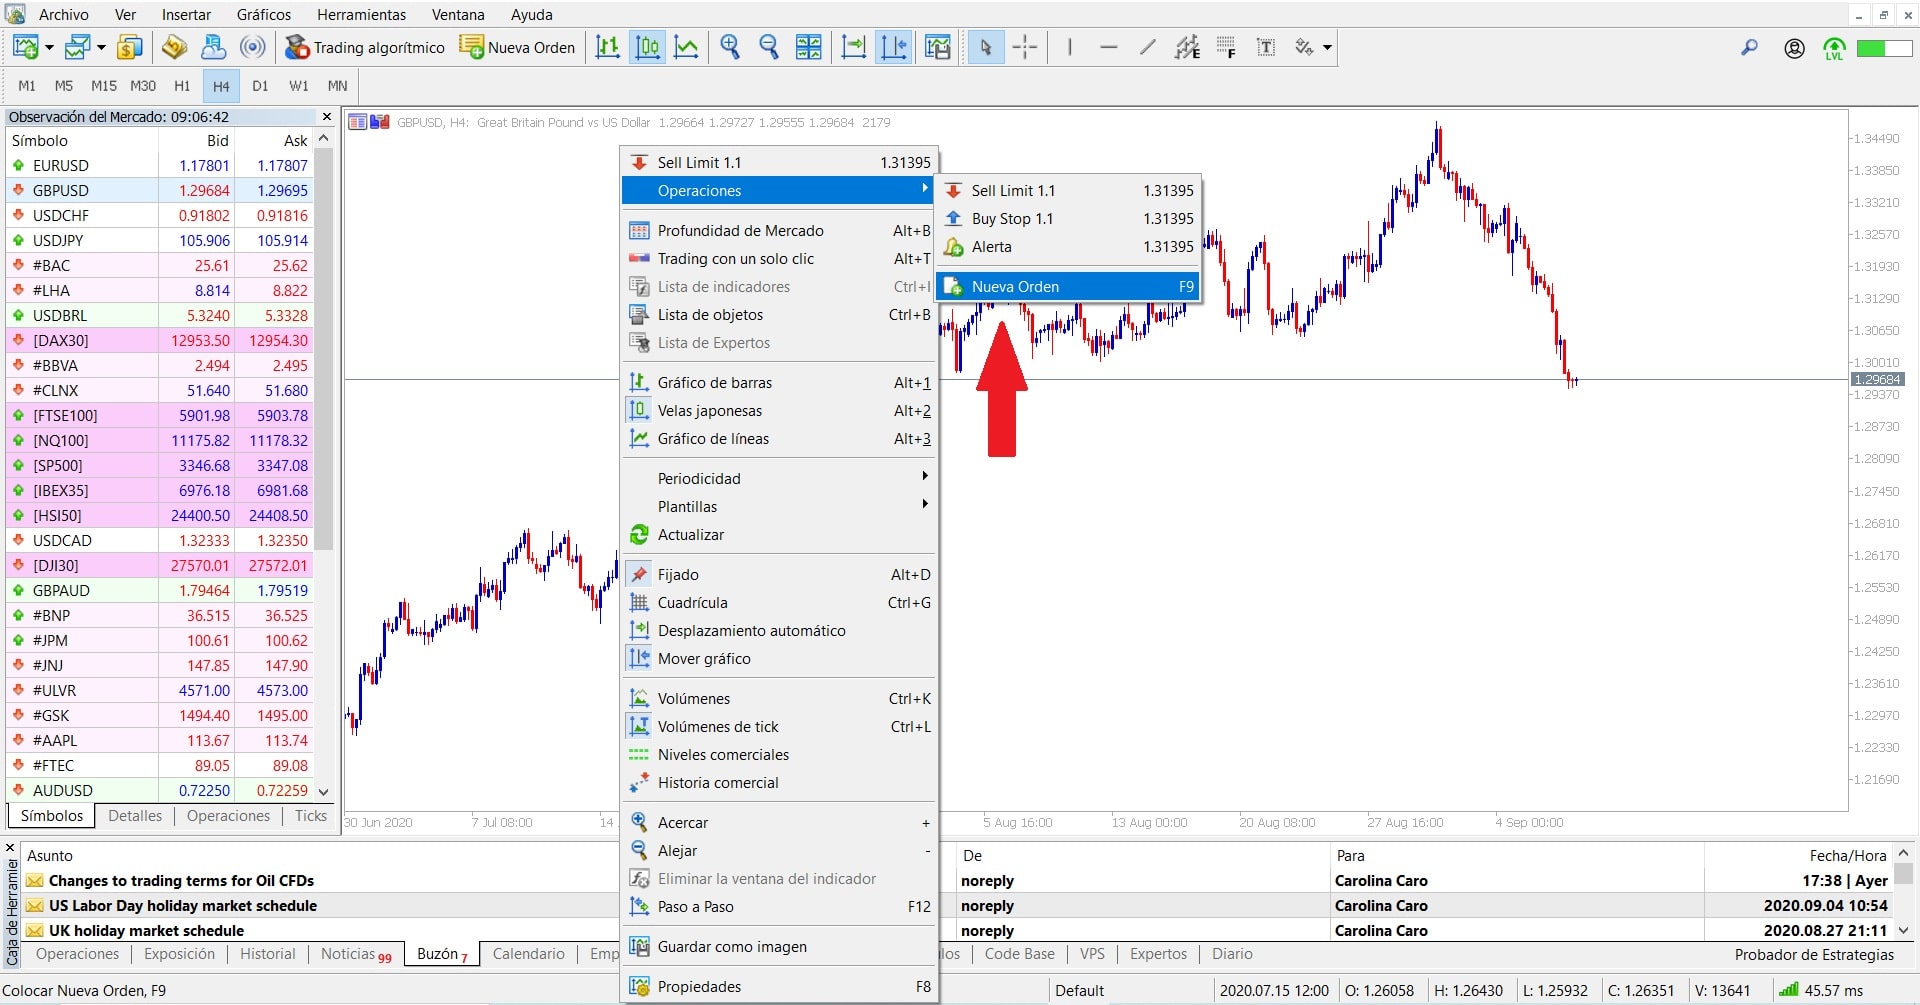The image size is (1920, 1005).
Task: Click the tile windows grid icon
Action: pos(808,47)
